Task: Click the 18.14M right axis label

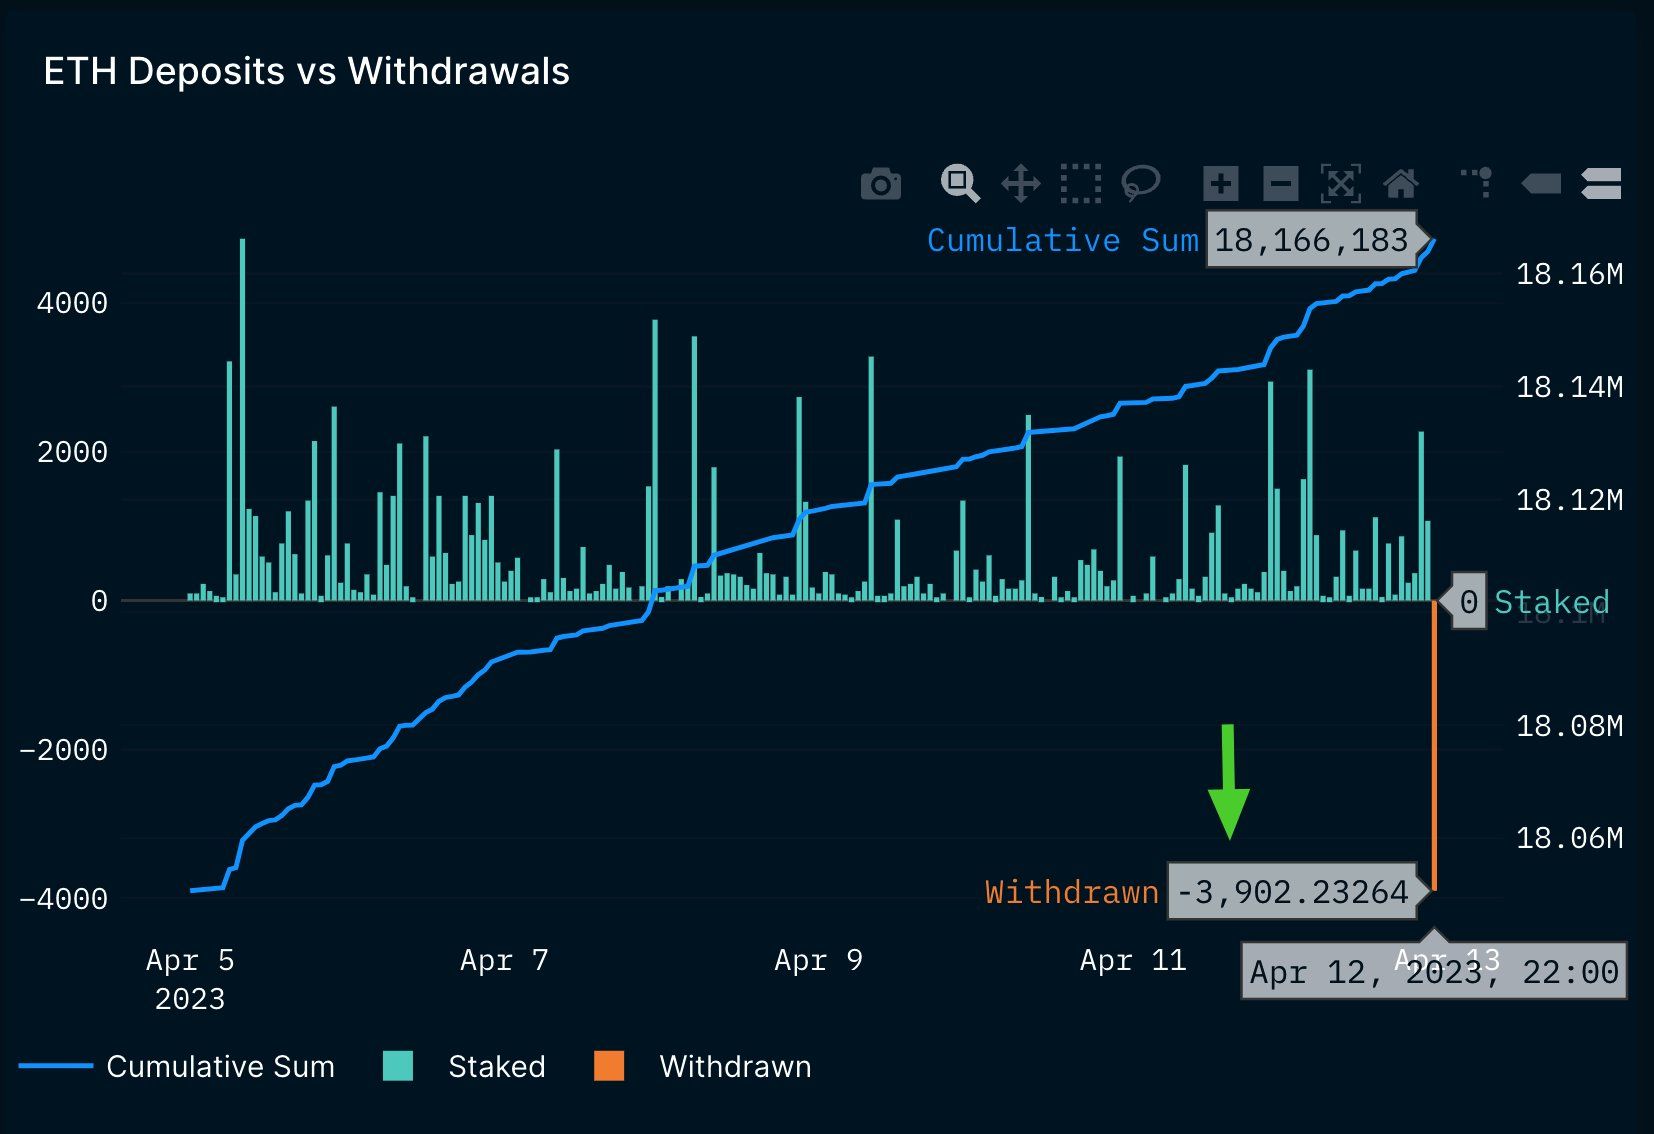Action: (x=1570, y=387)
